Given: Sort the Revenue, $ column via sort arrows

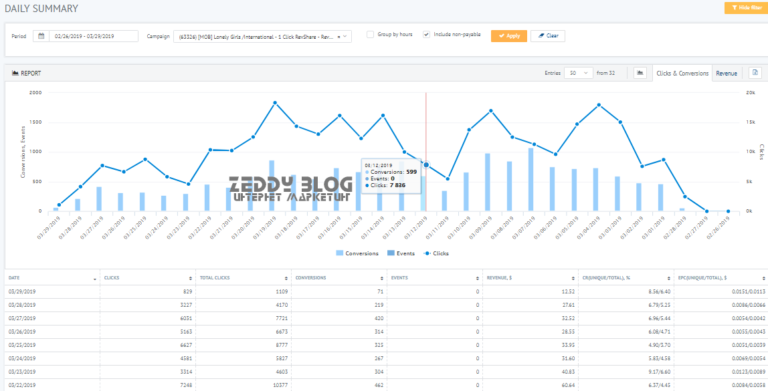Looking at the screenshot, I should [574, 278].
